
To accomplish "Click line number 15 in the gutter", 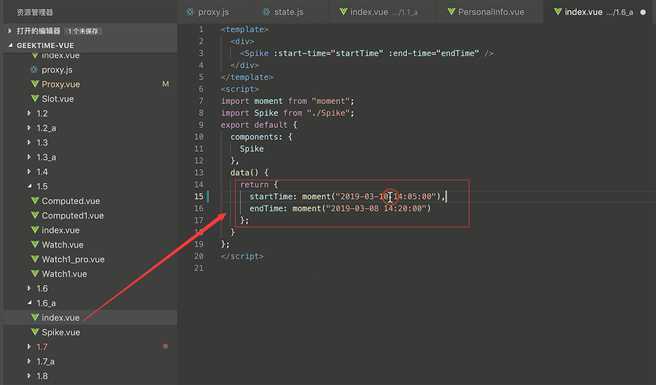I will tap(199, 196).
